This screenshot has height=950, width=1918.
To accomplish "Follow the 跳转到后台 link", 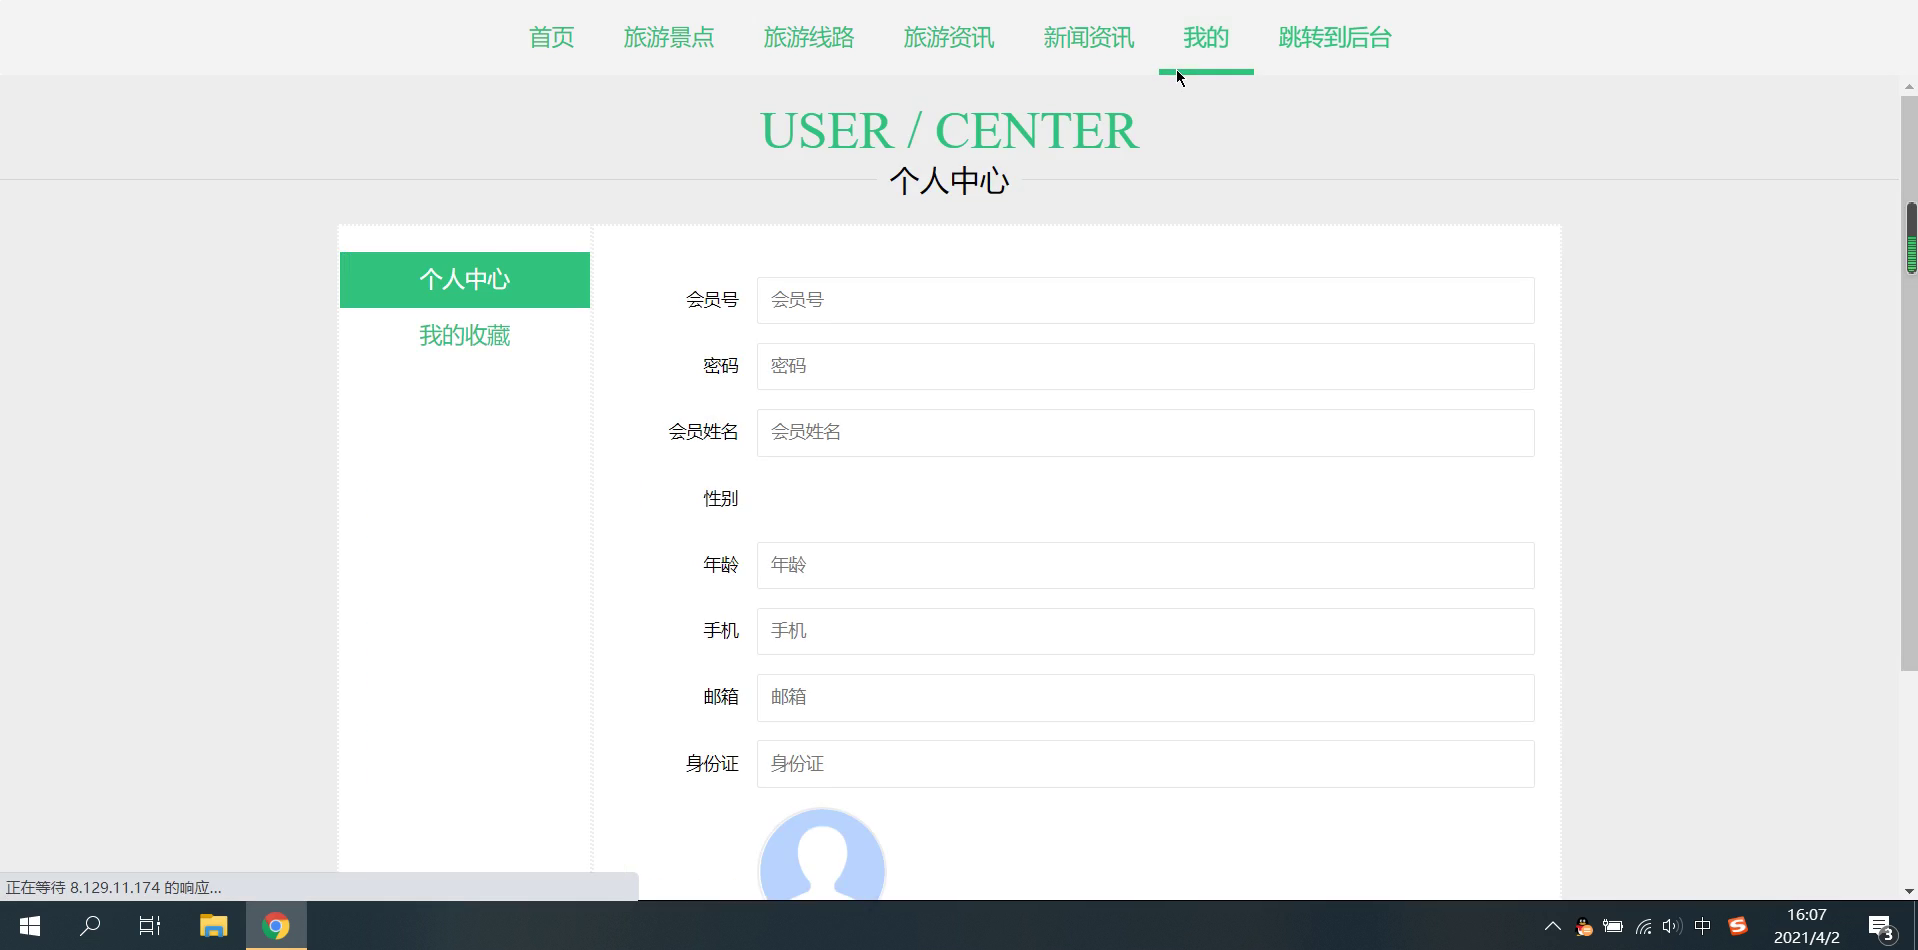I will tap(1335, 38).
